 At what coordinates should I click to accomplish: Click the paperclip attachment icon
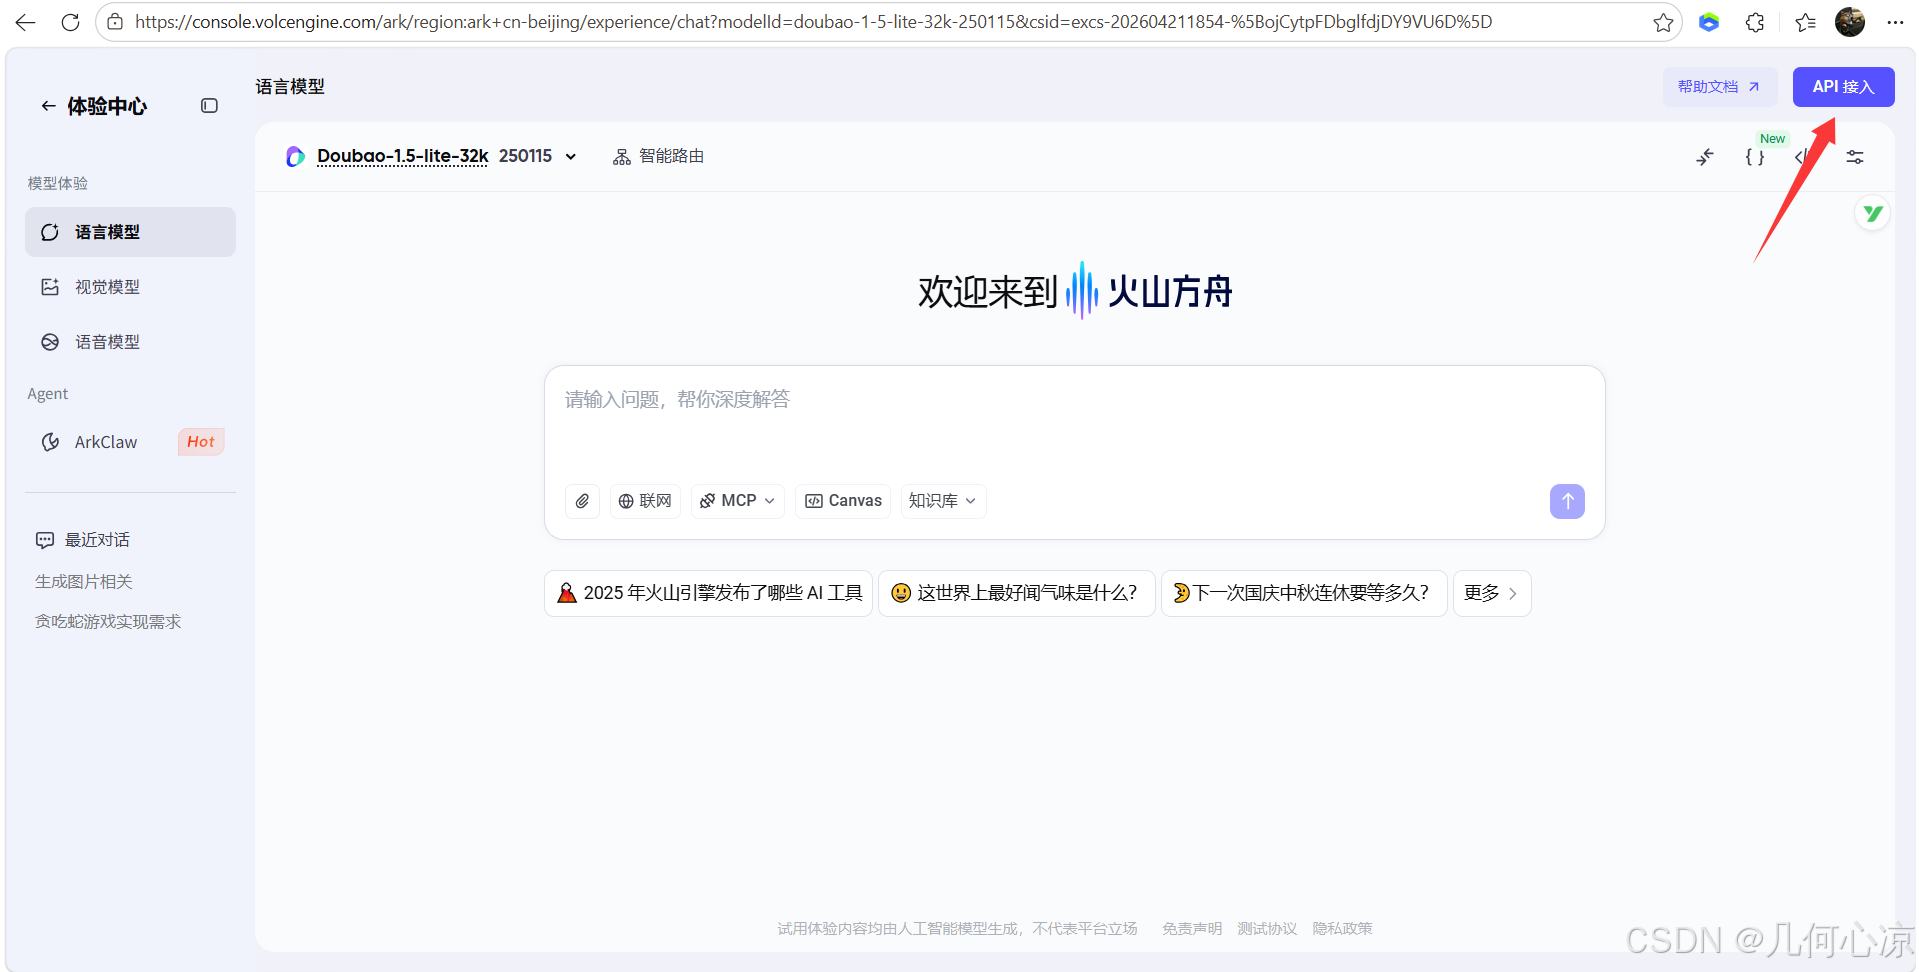click(582, 501)
